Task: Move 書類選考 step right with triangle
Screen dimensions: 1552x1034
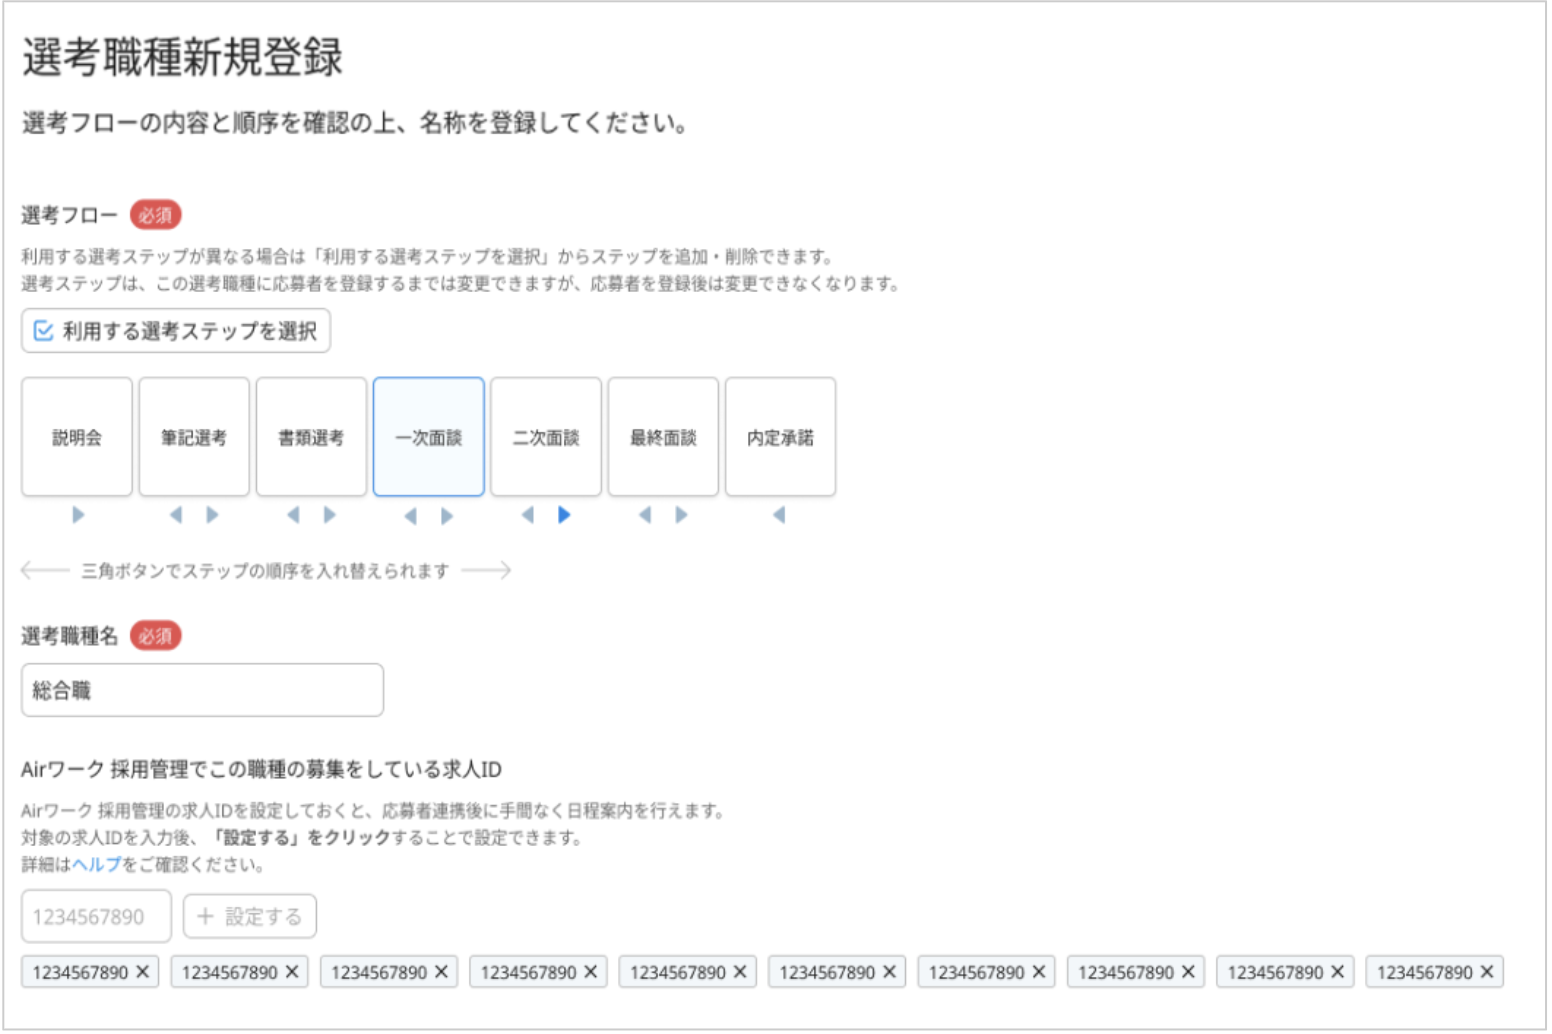Action: click(330, 515)
